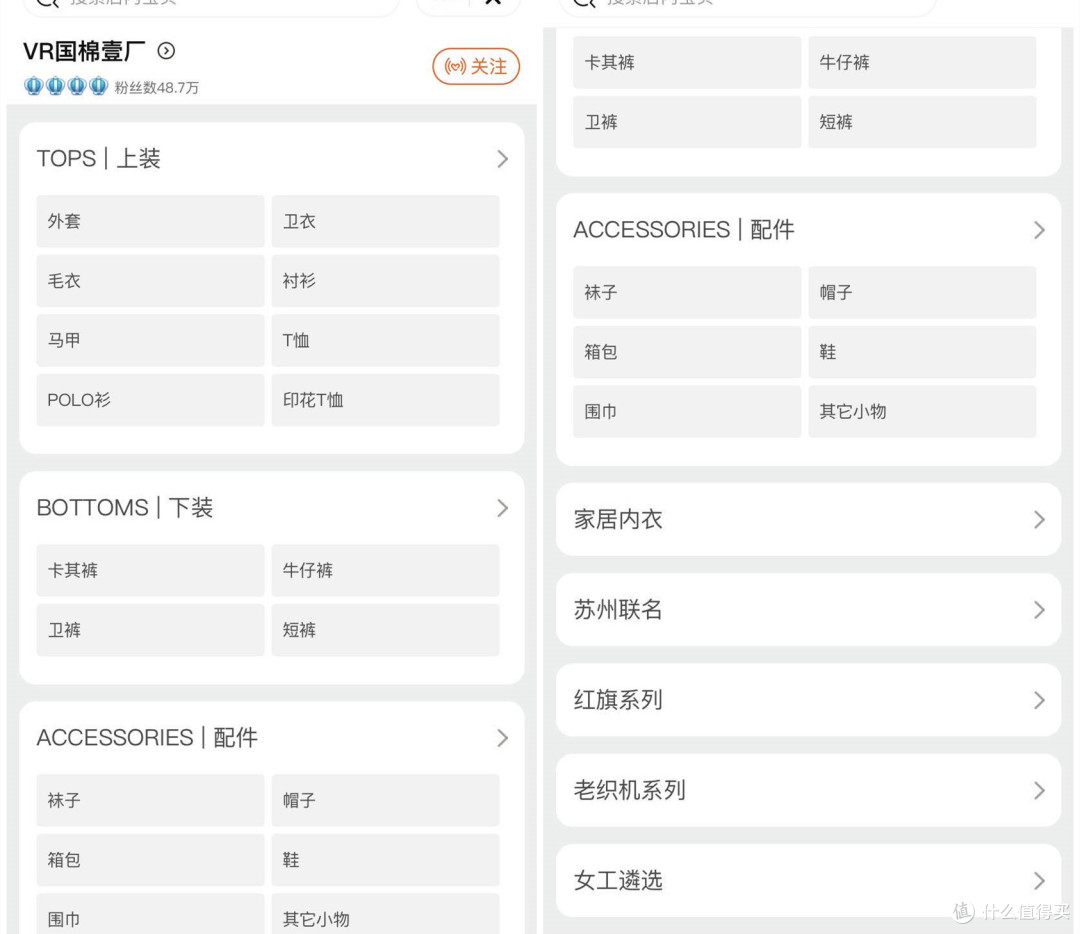Select 箱包 in right panel

tap(687, 352)
